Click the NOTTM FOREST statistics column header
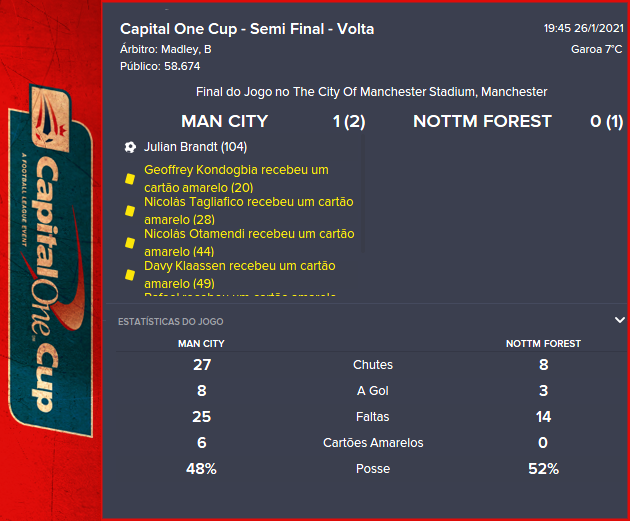630x521 pixels. [543, 343]
